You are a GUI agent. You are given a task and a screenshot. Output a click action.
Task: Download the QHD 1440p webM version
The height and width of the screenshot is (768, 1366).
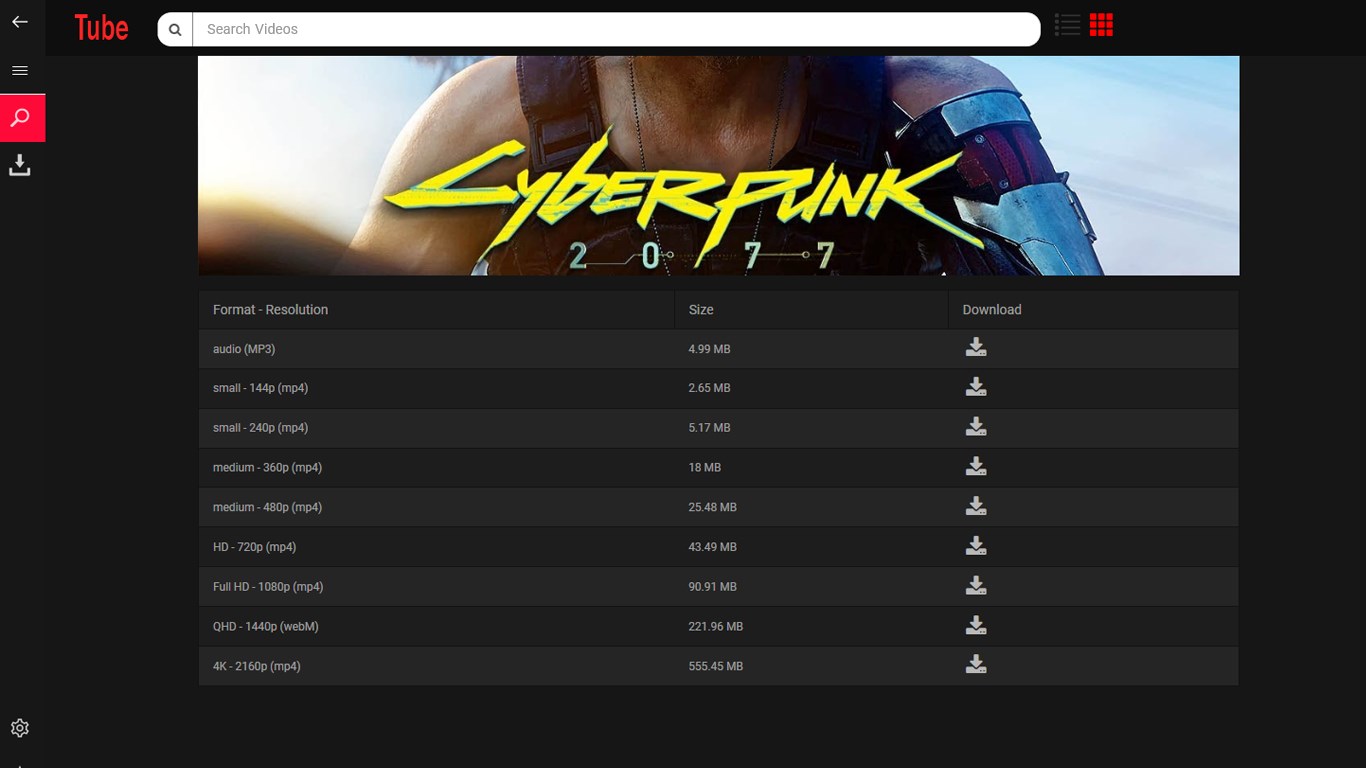976,625
